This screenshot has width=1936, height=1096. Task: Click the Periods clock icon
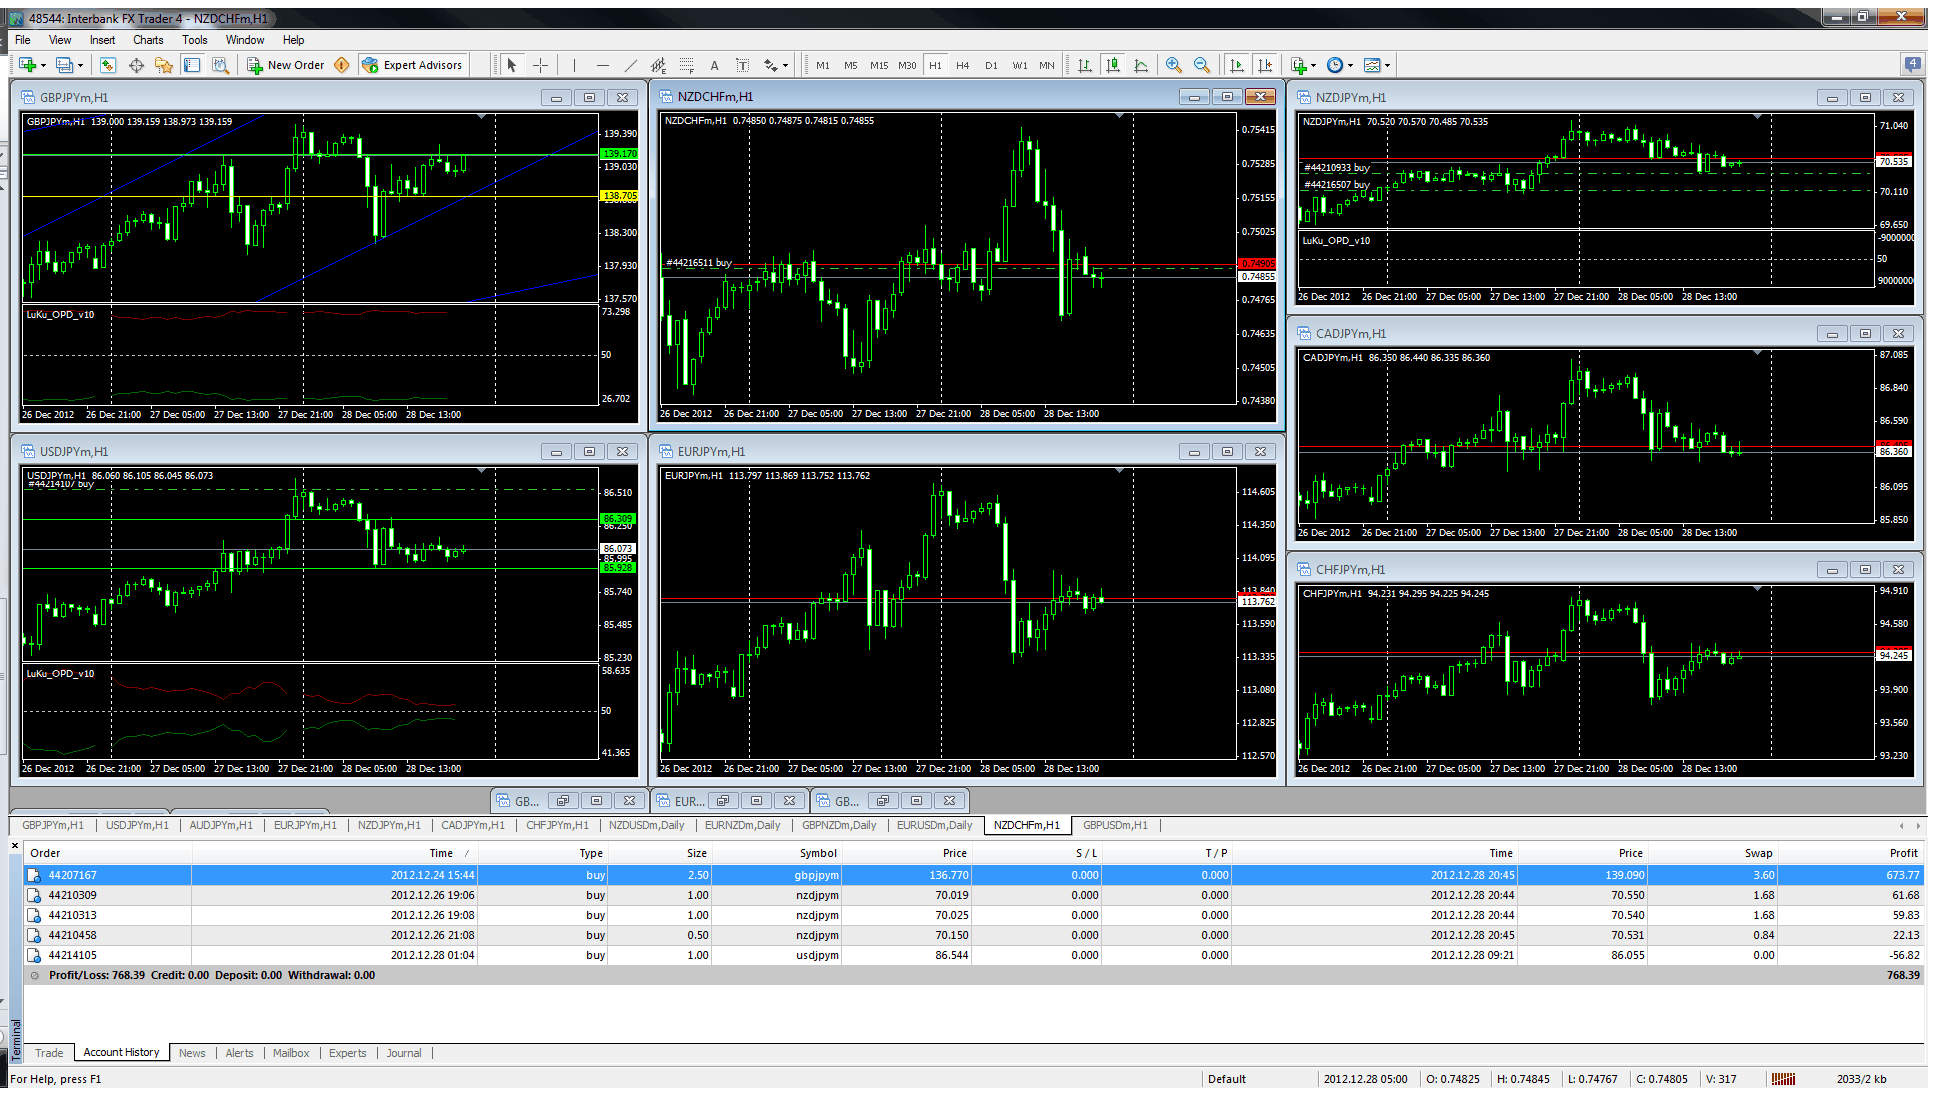point(1335,65)
